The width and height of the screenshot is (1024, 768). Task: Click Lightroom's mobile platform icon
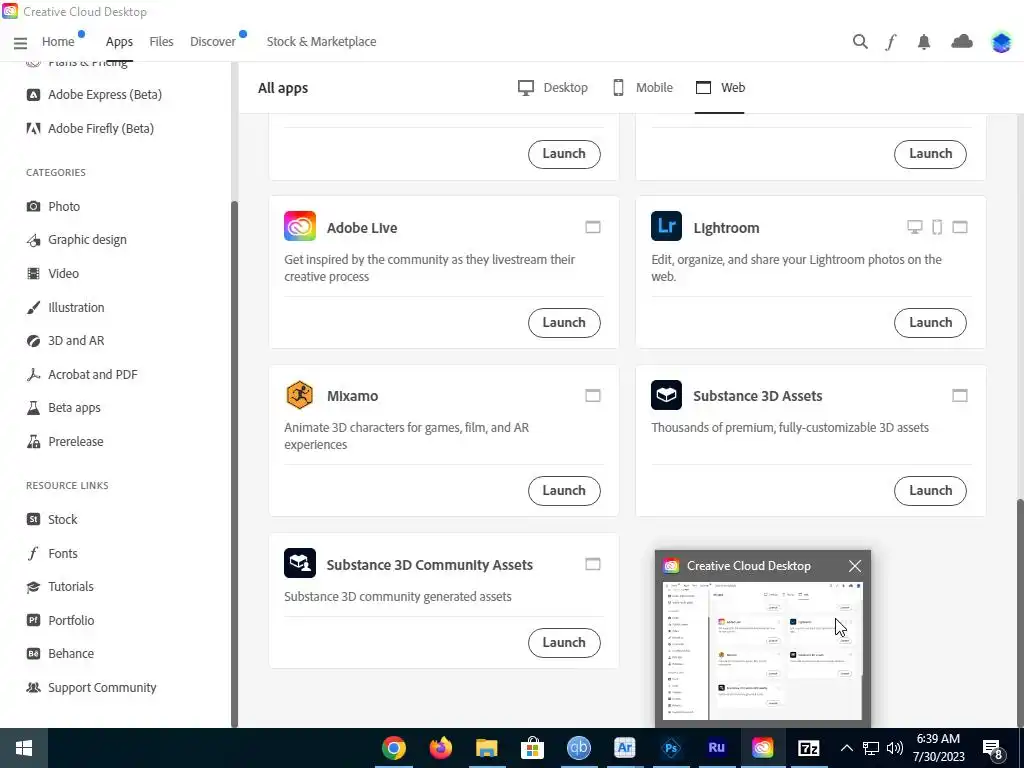[x=936, y=227]
